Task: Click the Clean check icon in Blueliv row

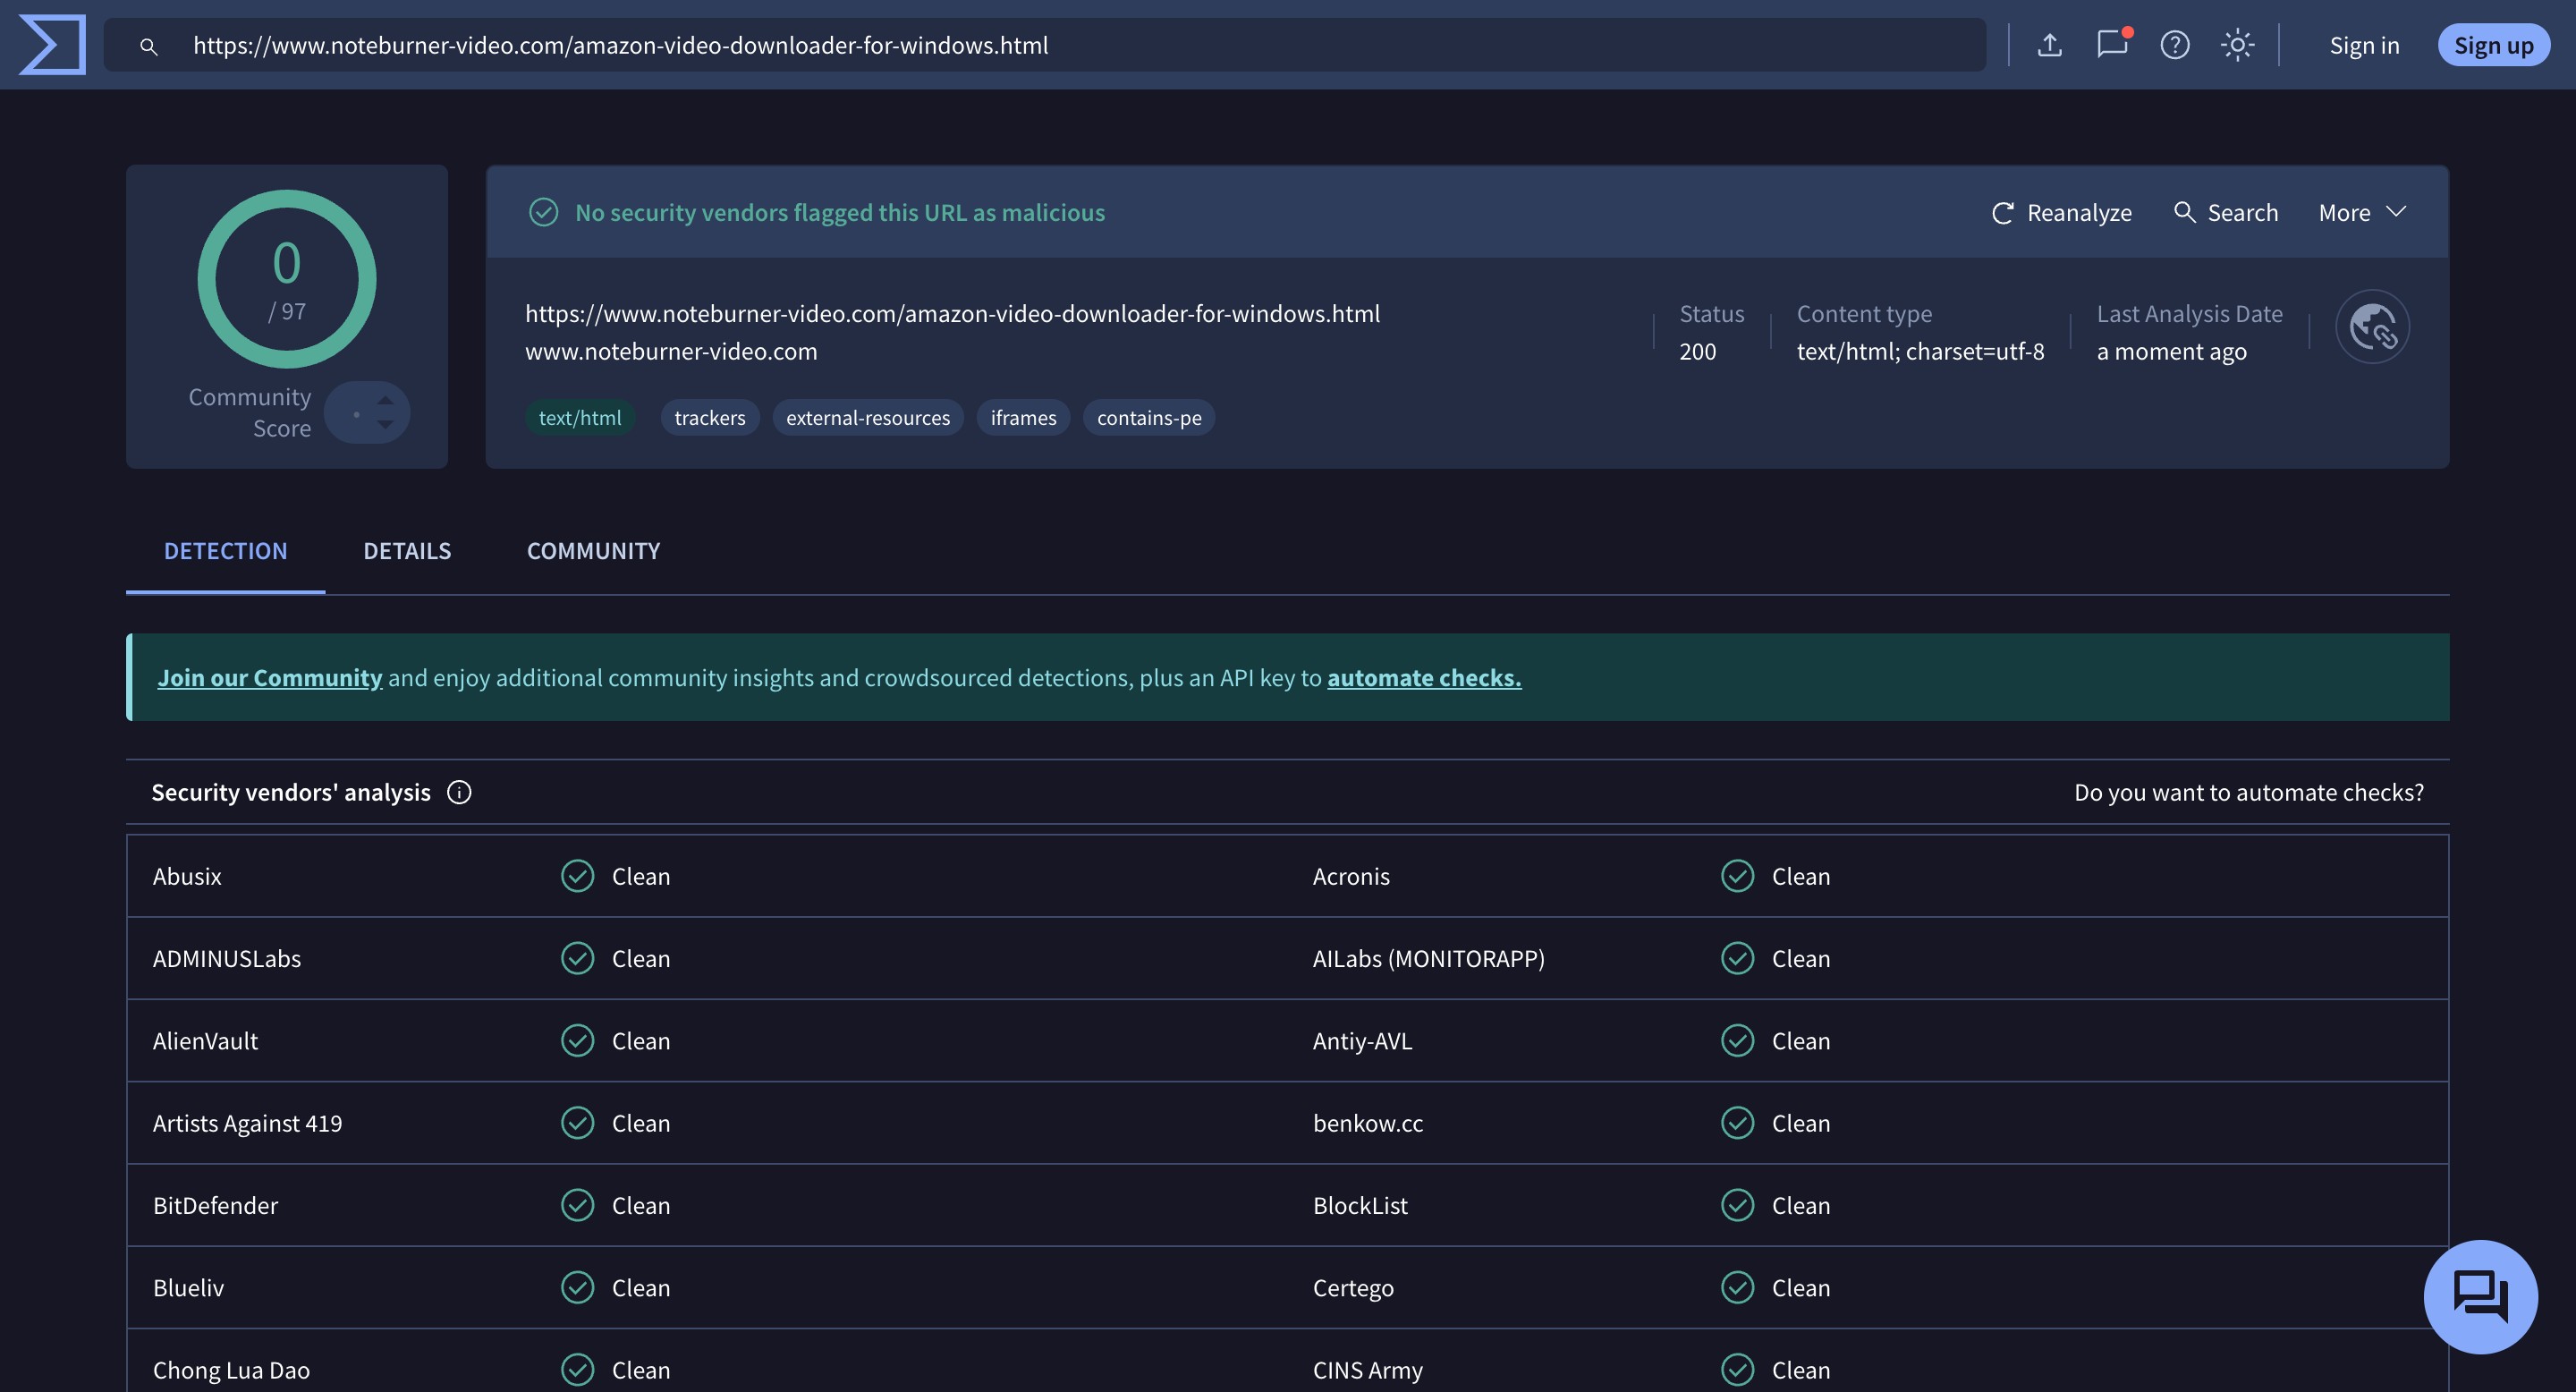Action: (577, 1287)
